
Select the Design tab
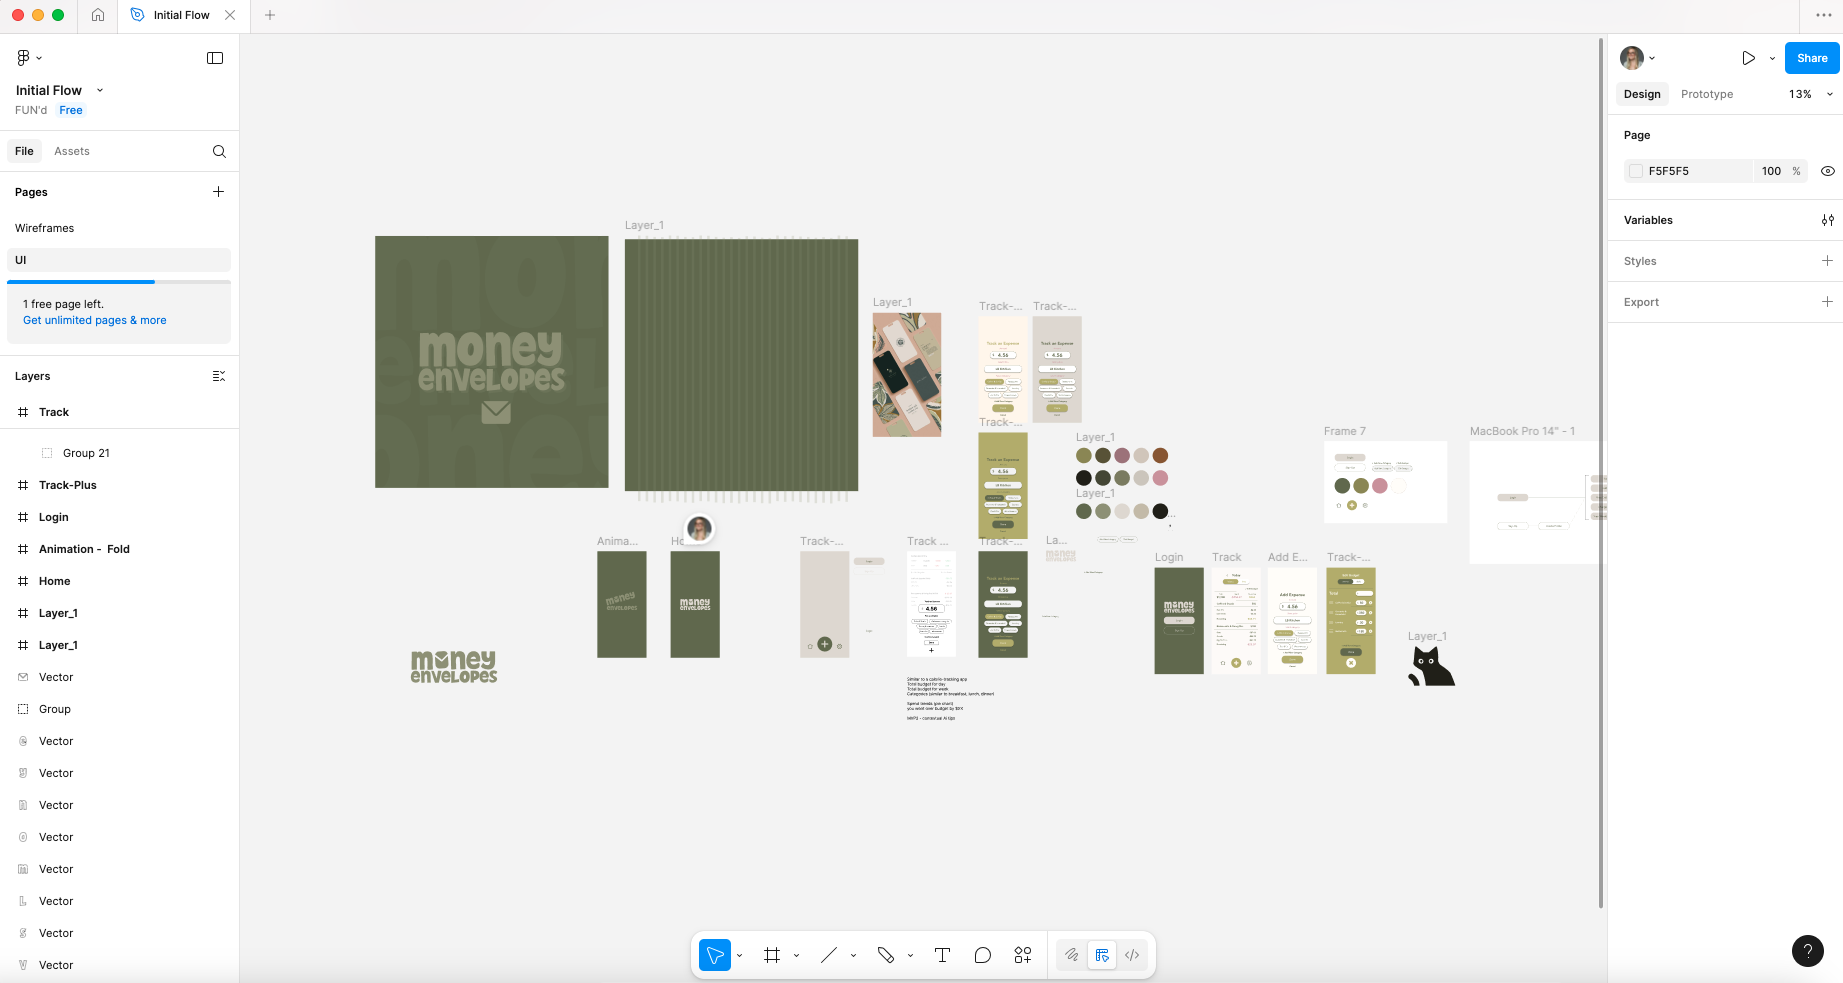[1642, 94]
